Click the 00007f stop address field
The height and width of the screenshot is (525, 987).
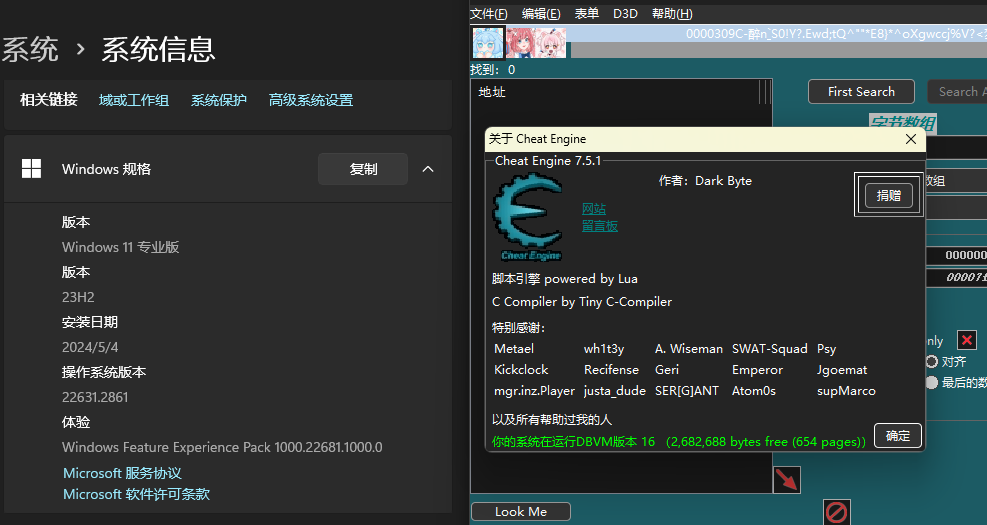[x=956, y=278]
